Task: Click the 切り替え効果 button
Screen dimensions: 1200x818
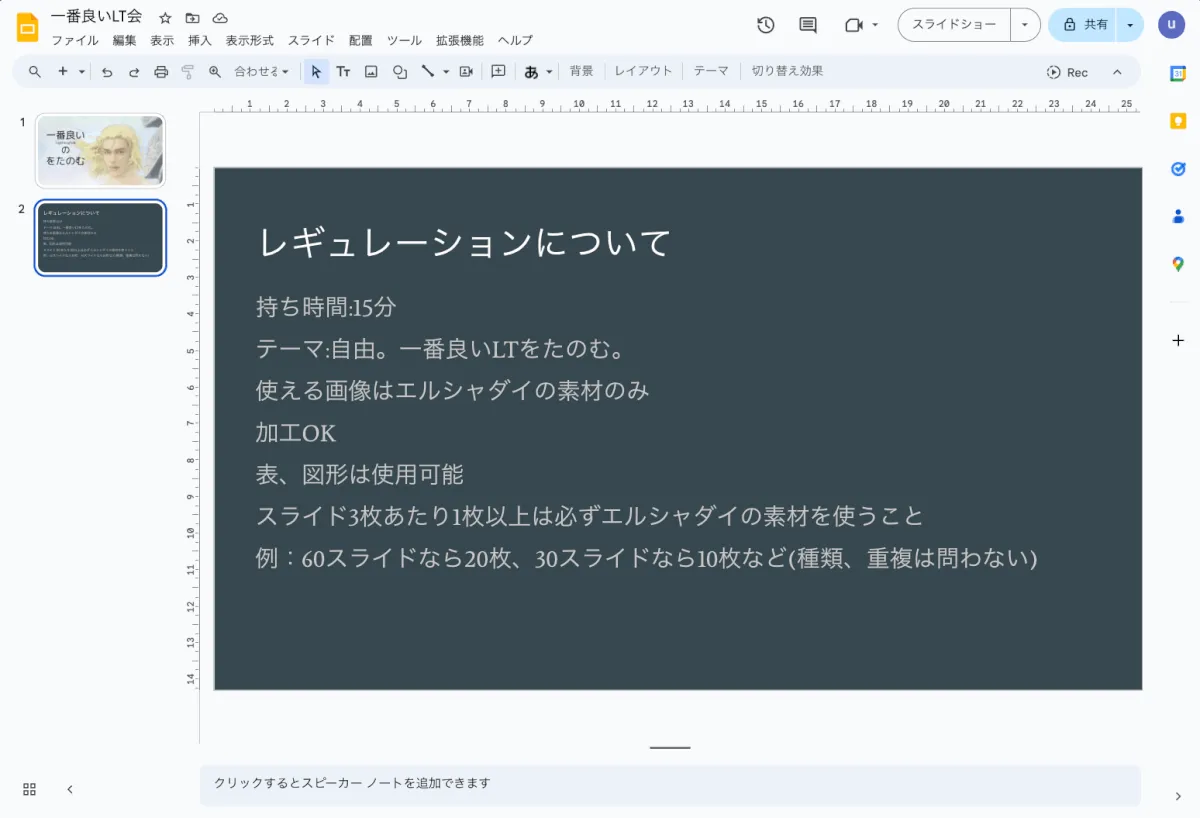Action: pos(787,71)
